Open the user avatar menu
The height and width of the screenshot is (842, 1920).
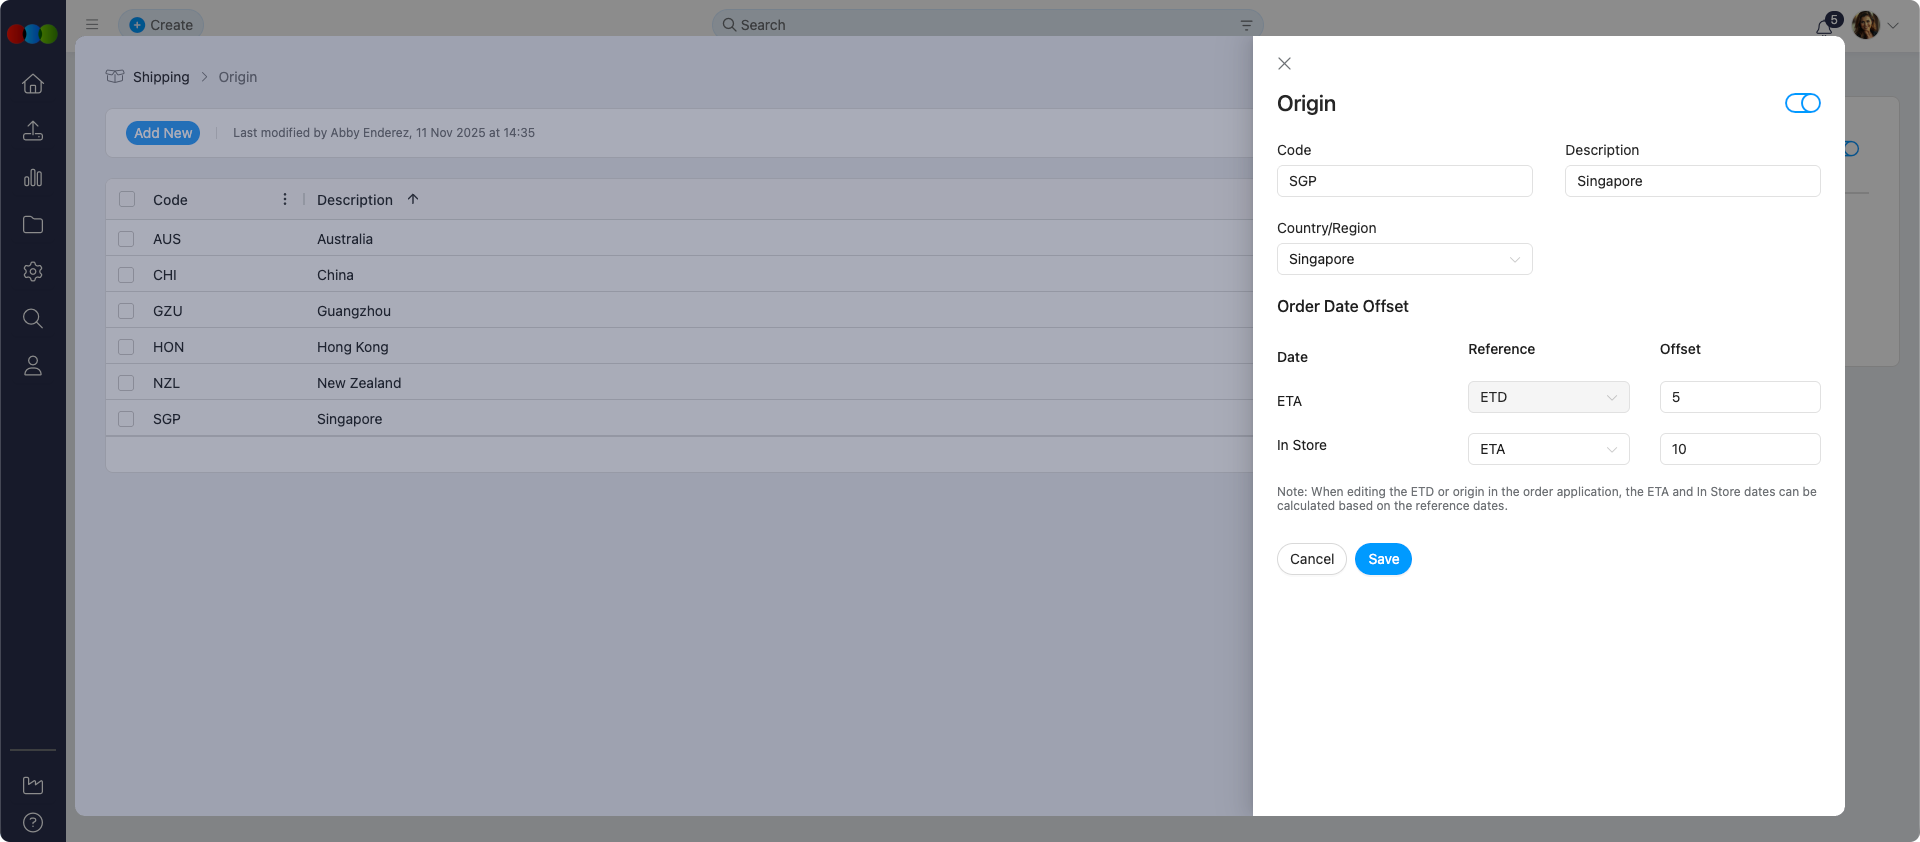point(1866,25)
